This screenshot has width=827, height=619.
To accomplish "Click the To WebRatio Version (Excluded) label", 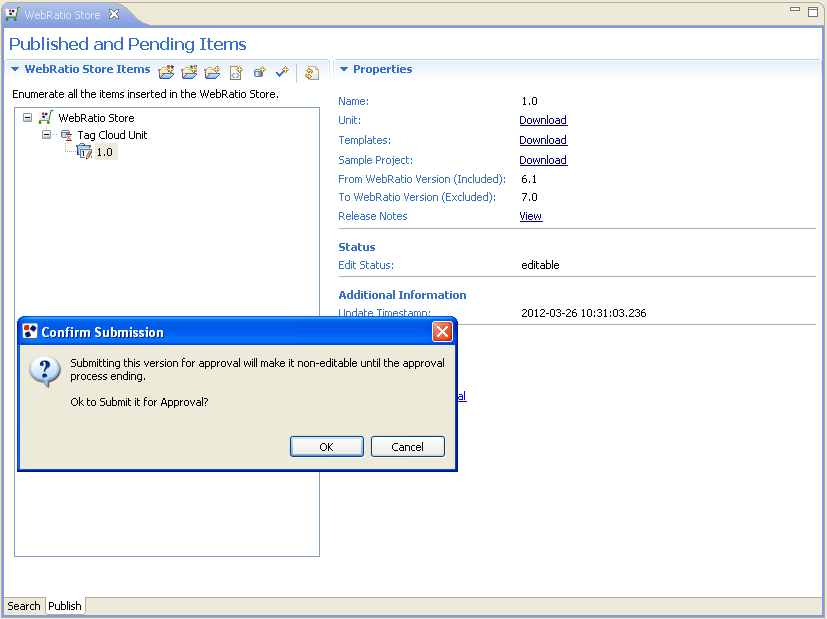I will (417, 197).
